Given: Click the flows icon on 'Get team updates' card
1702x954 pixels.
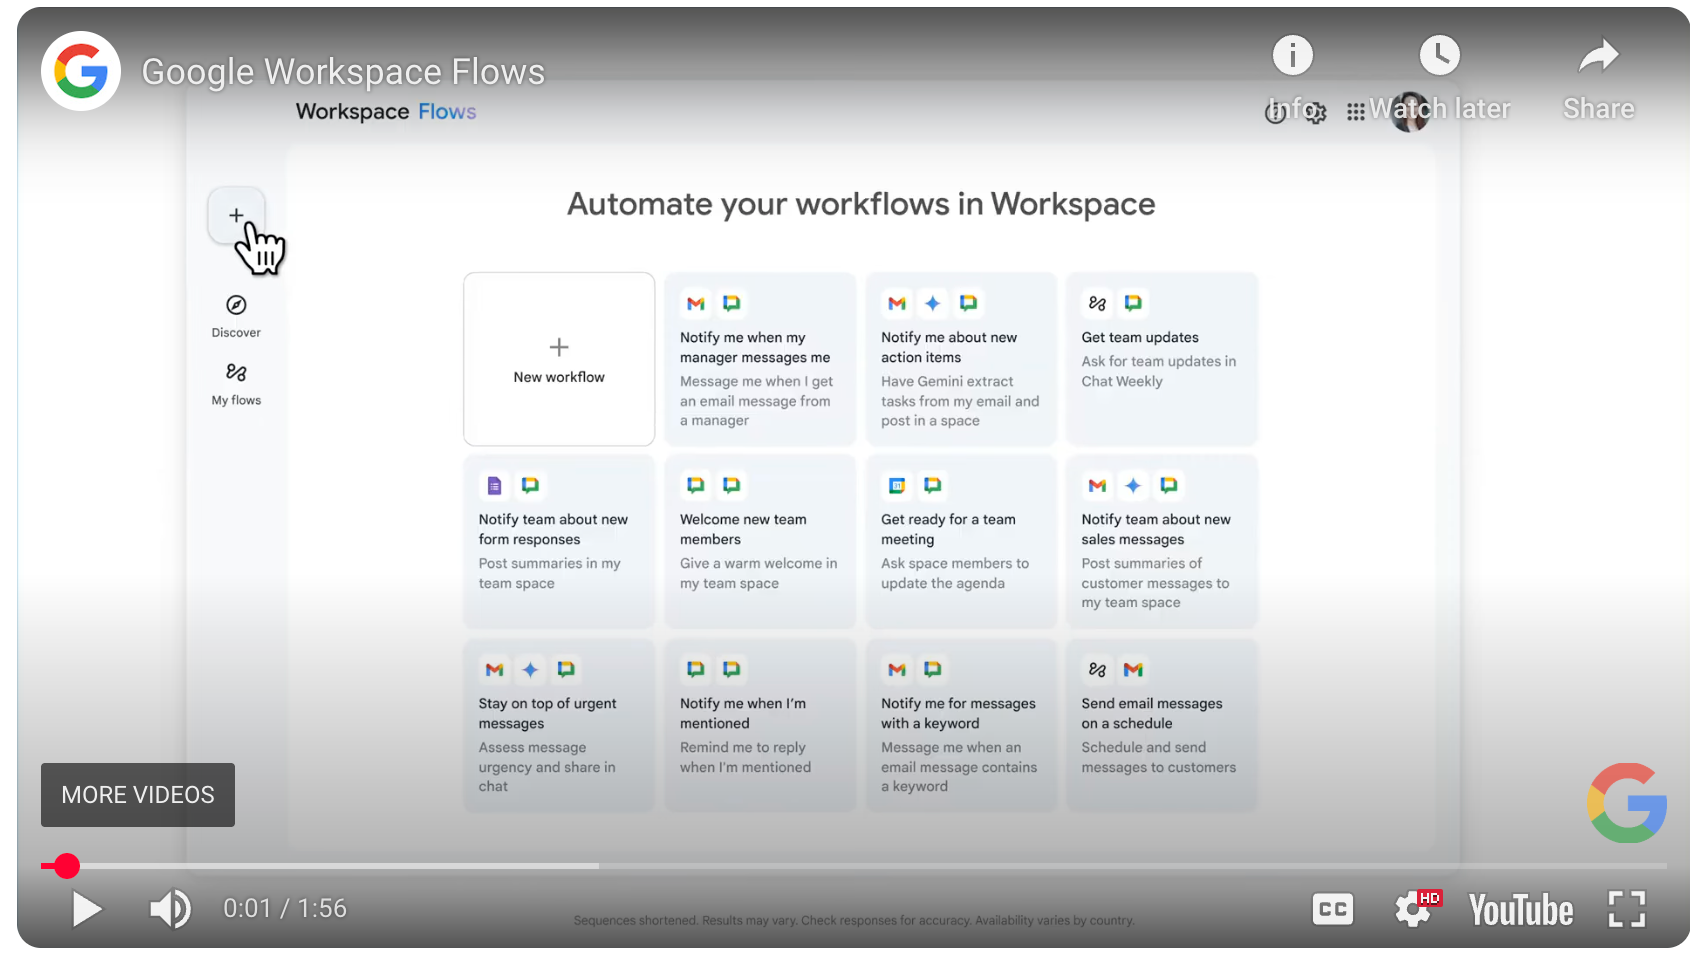Looking at the screenshot, I should (x=1097, y=303).
